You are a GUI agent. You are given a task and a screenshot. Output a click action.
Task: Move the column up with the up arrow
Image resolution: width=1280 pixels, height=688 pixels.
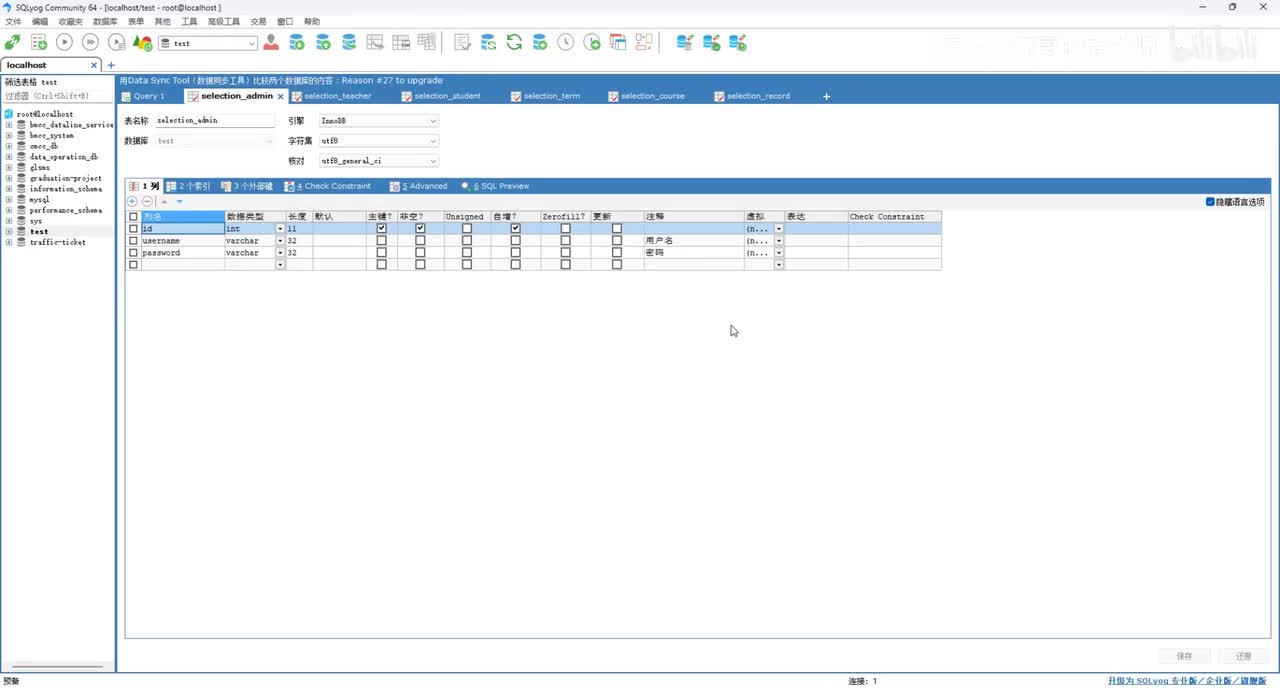coord(165,202)
